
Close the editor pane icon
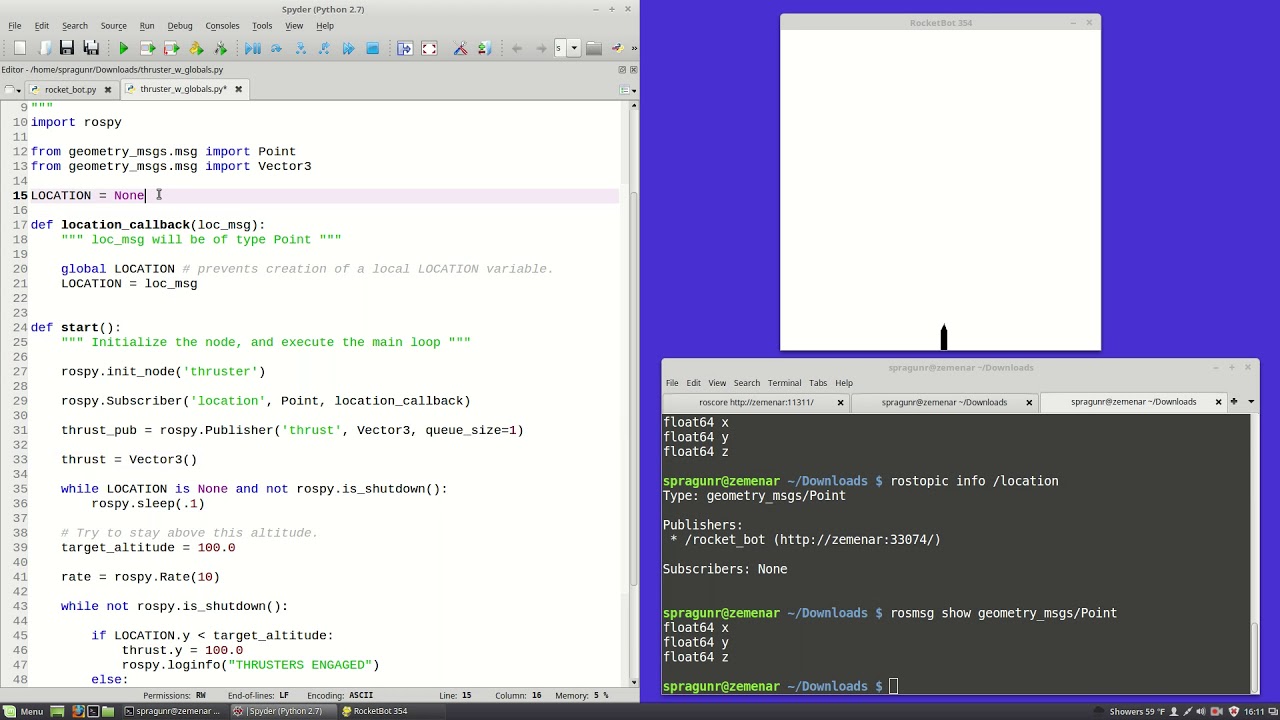coord(633,69)
